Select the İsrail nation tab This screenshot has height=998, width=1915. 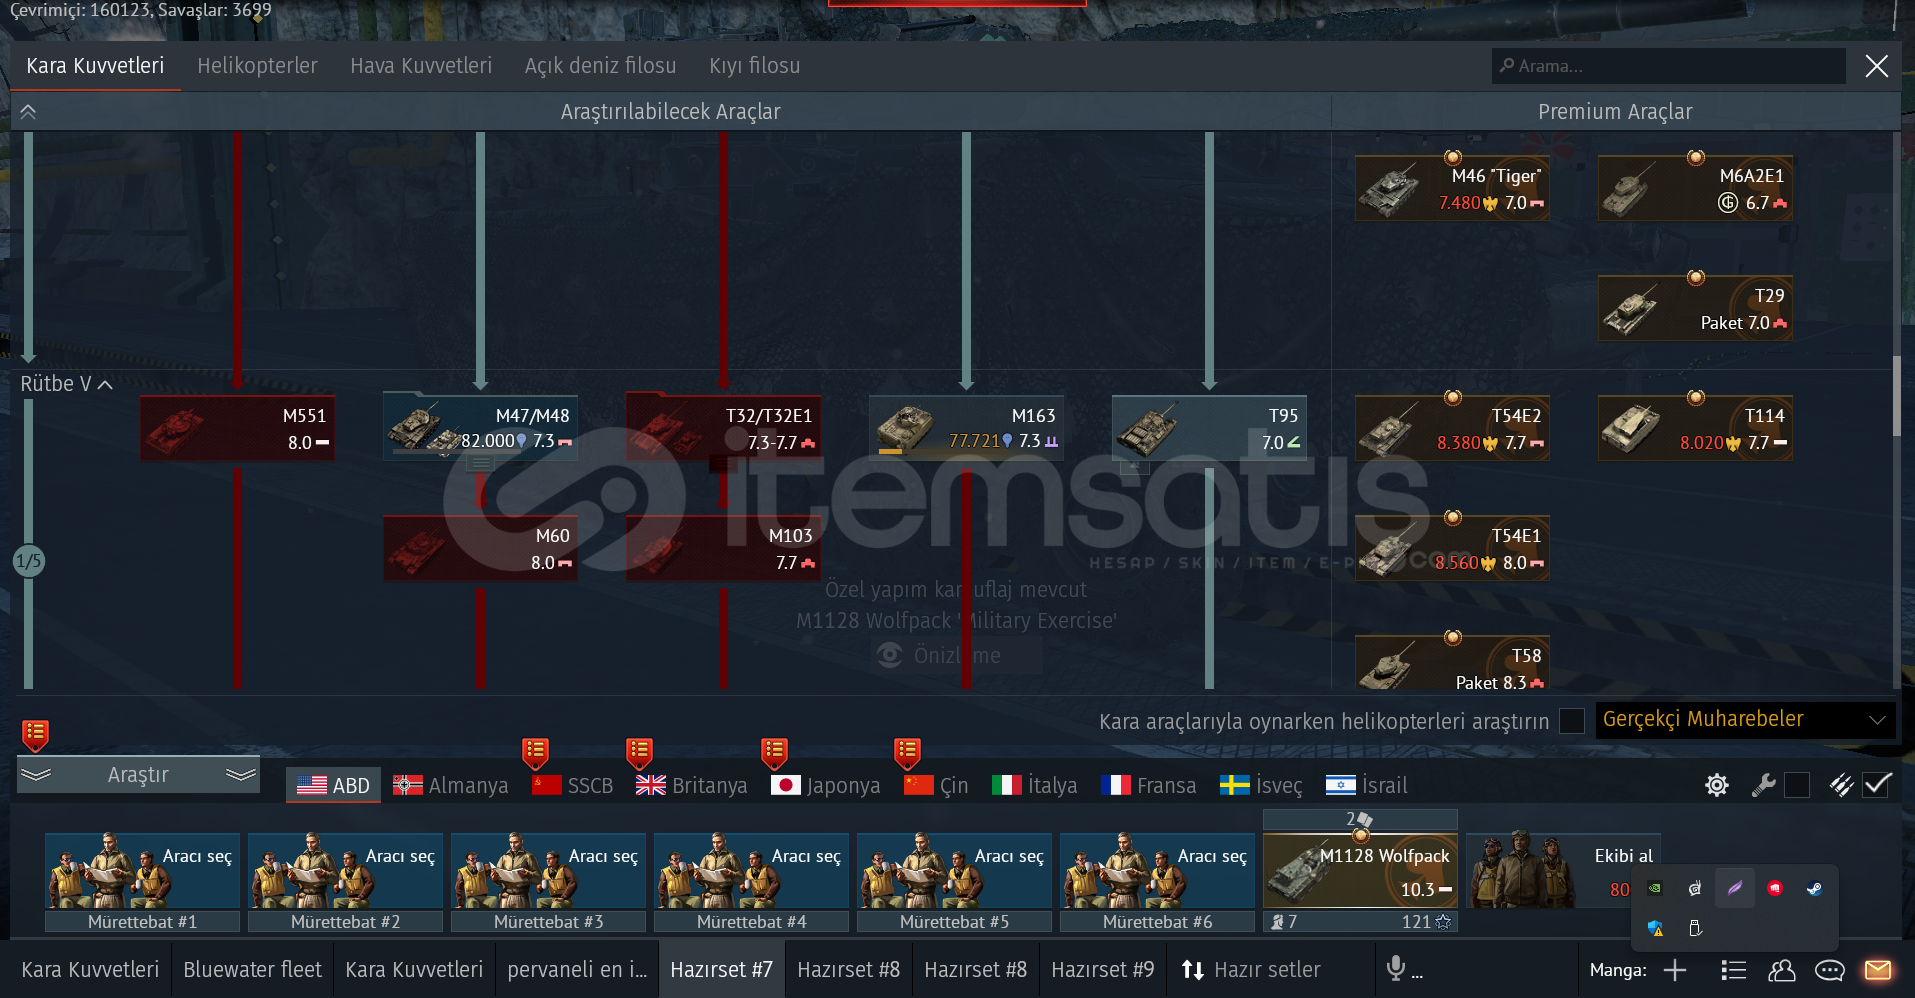(1366, 785)
